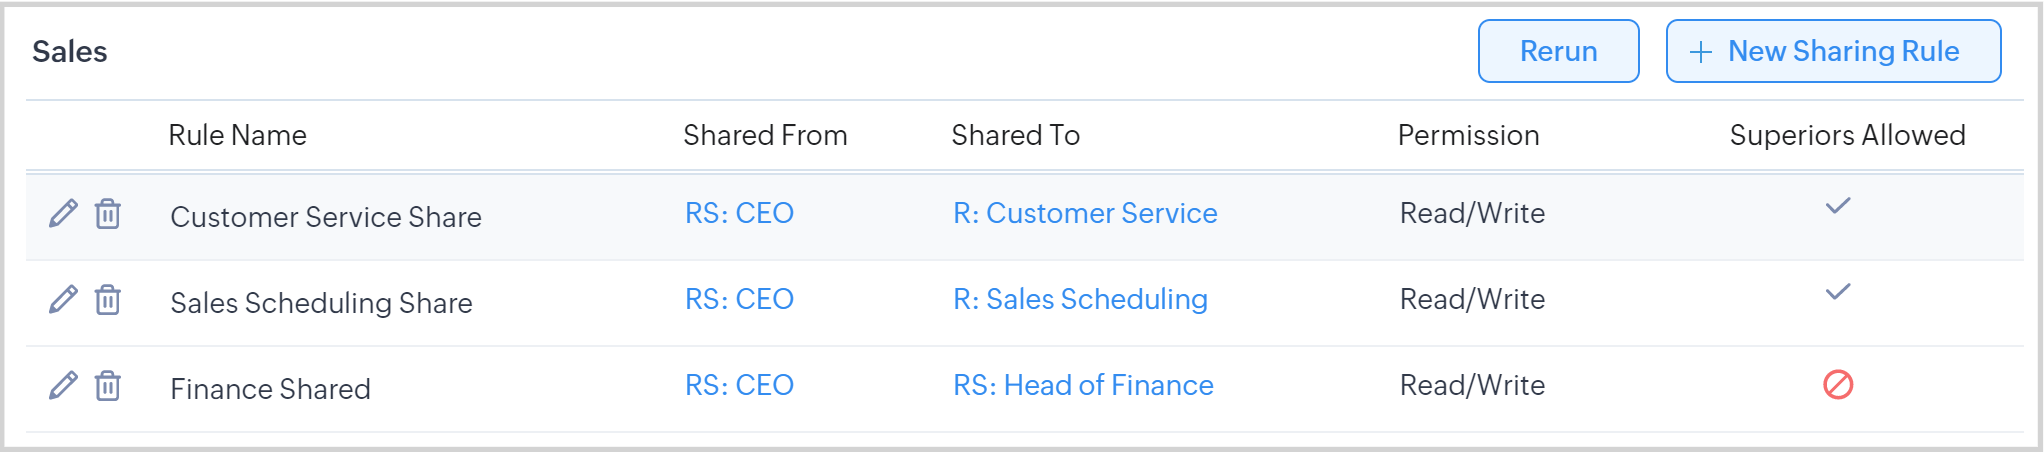
Task: Delete the Customer Service Share rule
Action: click(108, 213)
